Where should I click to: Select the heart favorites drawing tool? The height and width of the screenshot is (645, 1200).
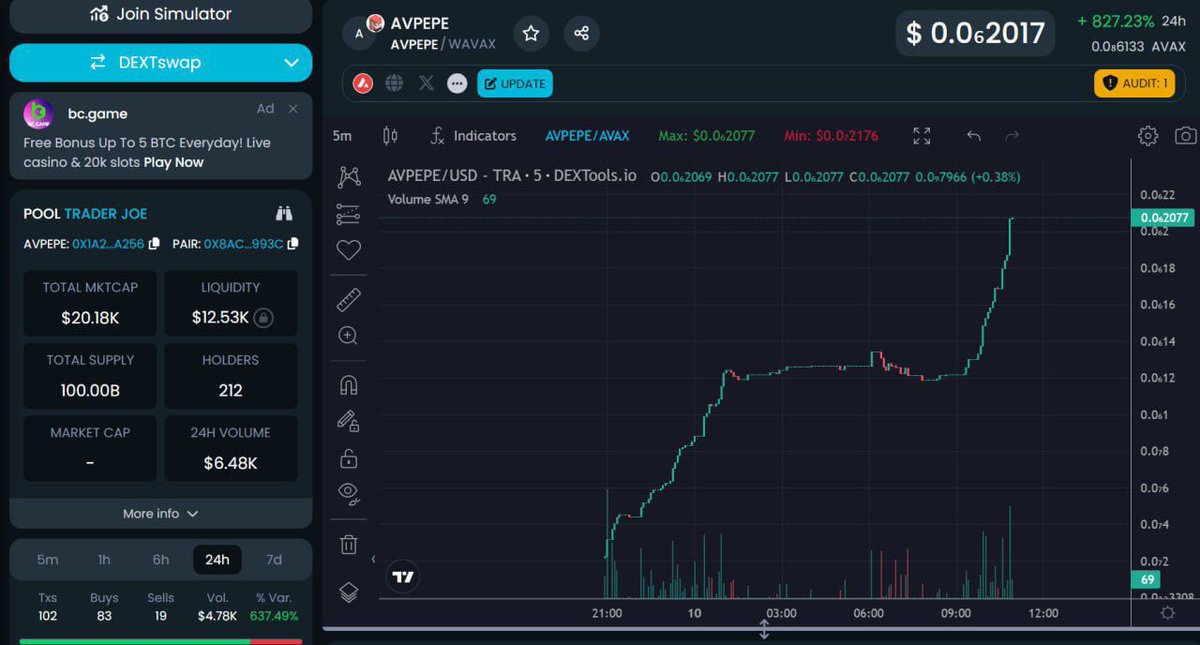pyautogui.click(x=348, y=250)
